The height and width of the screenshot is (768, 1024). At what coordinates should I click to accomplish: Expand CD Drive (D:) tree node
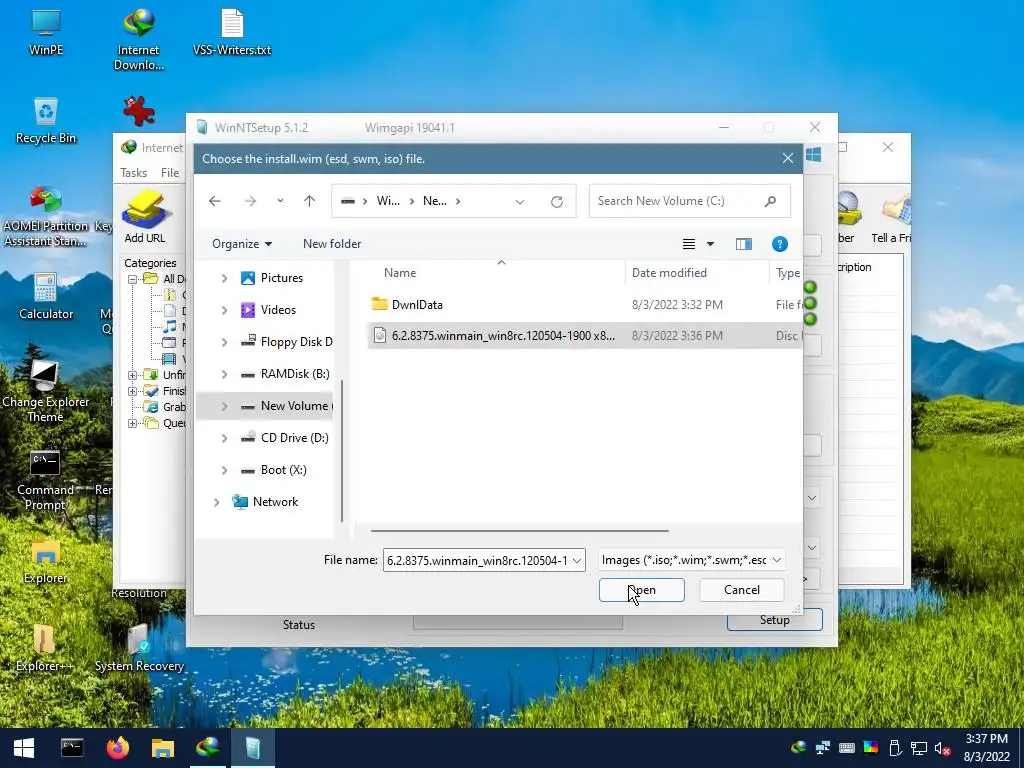224,438
